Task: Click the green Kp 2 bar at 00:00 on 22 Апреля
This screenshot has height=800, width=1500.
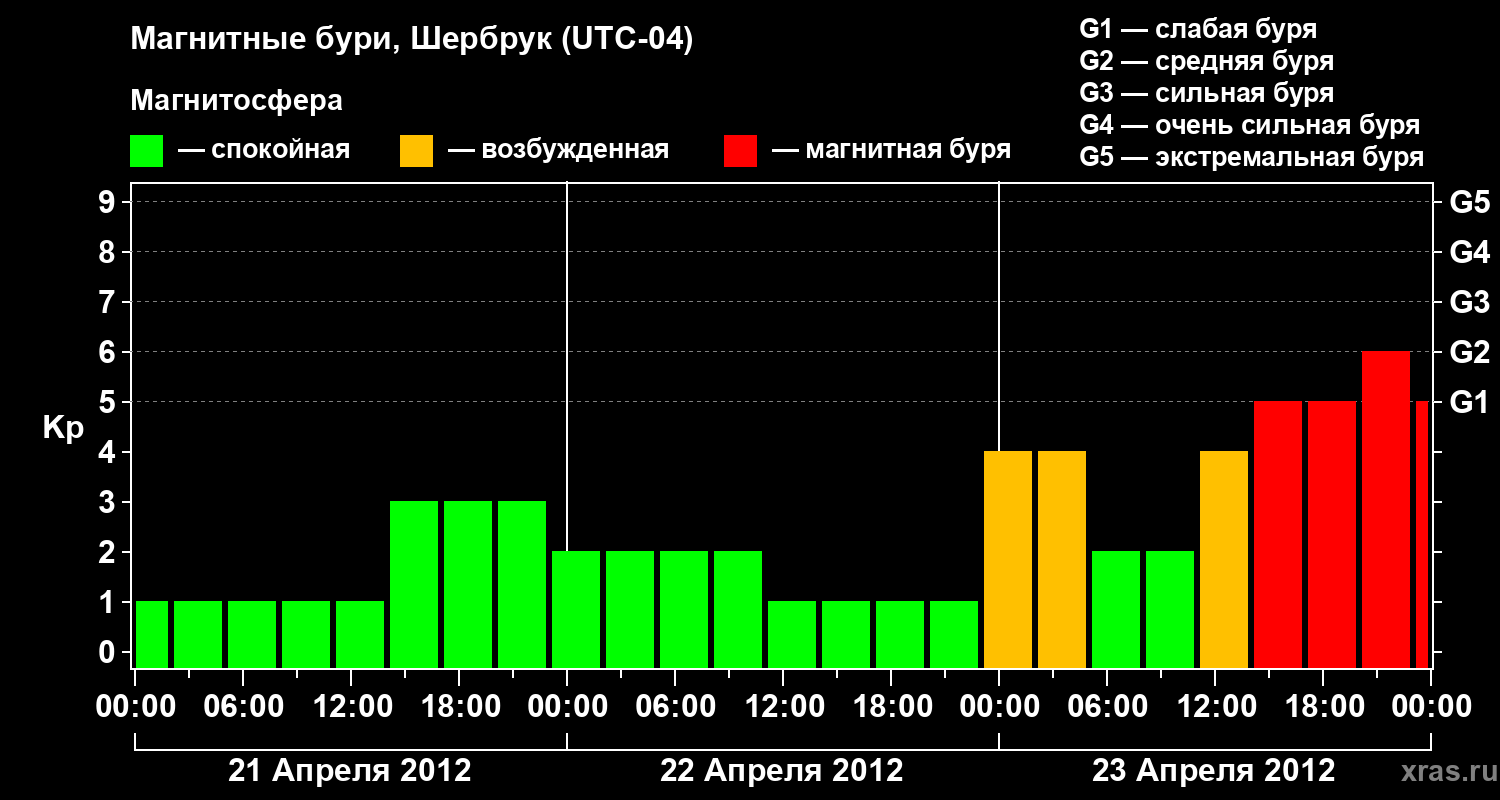Action: [576, 610]
